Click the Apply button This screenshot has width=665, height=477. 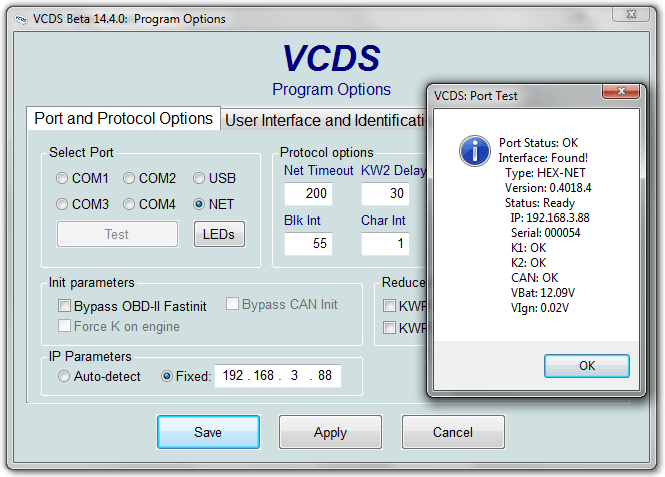pyautogui.click(x=330, y=432)
